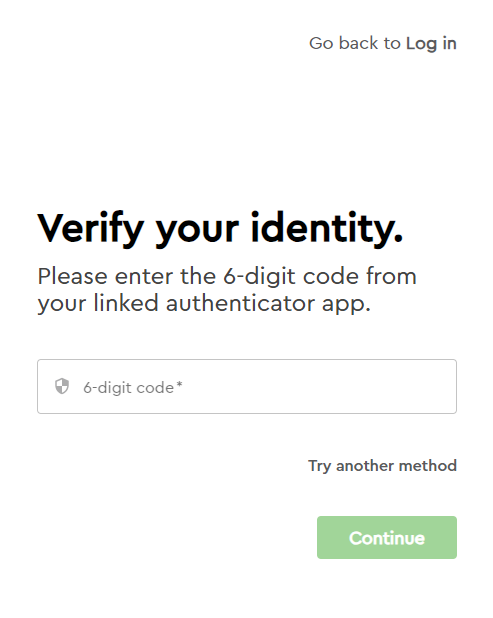Click the word 'identity' in the heading
This screenshot has width=493, height=618.
[x=324, y=227]
